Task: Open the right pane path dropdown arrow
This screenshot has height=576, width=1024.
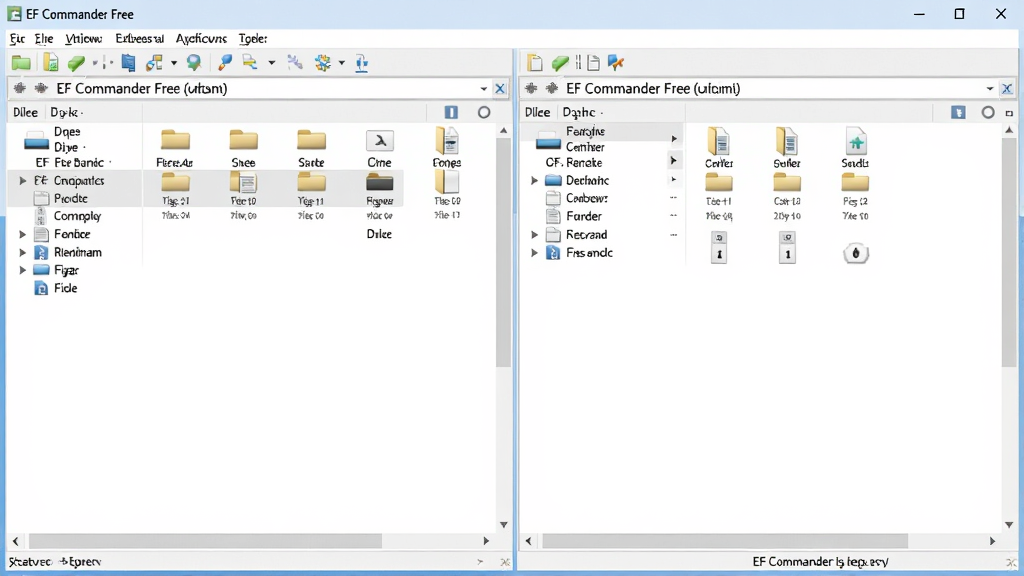Action: pyautogui.click(x=990, y=89)
